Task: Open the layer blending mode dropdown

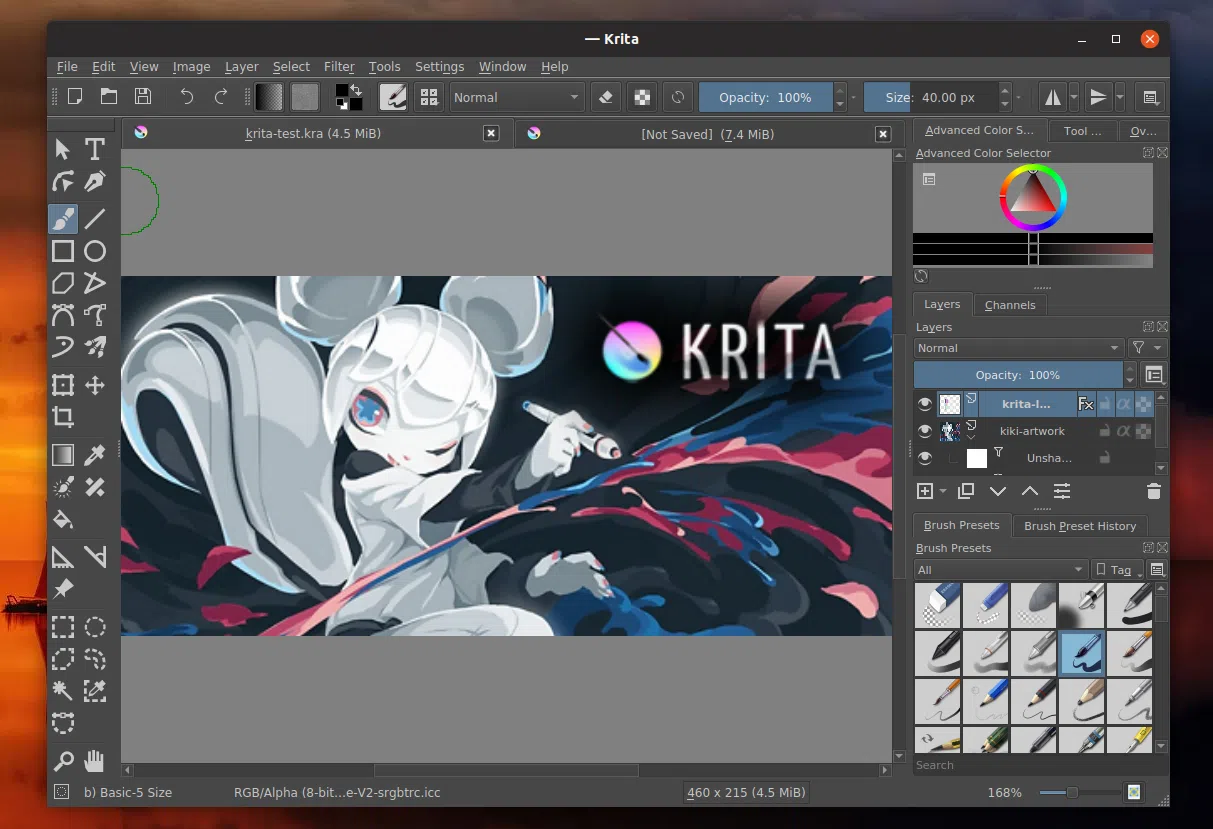Action: click(x=1017, y=348)
